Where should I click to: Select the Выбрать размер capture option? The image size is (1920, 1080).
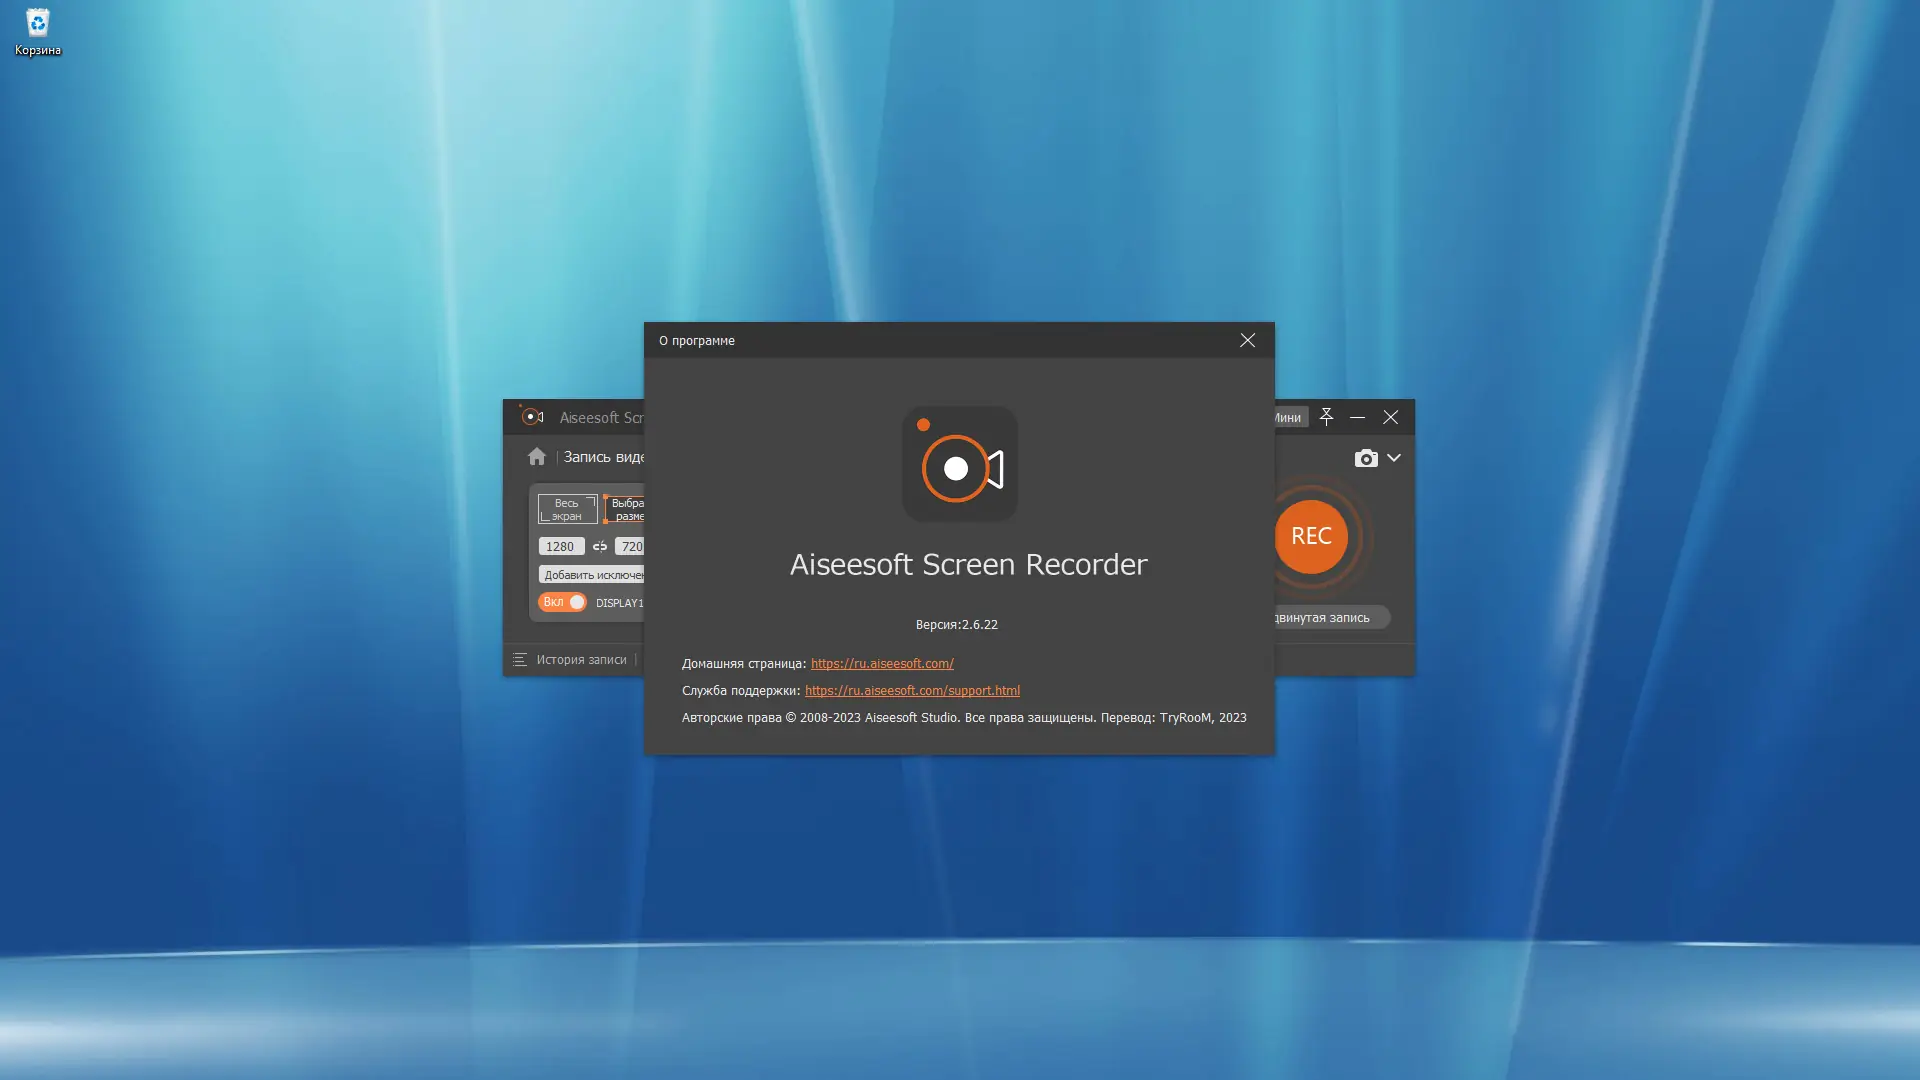pyautogui.click(x=630, y=508)
